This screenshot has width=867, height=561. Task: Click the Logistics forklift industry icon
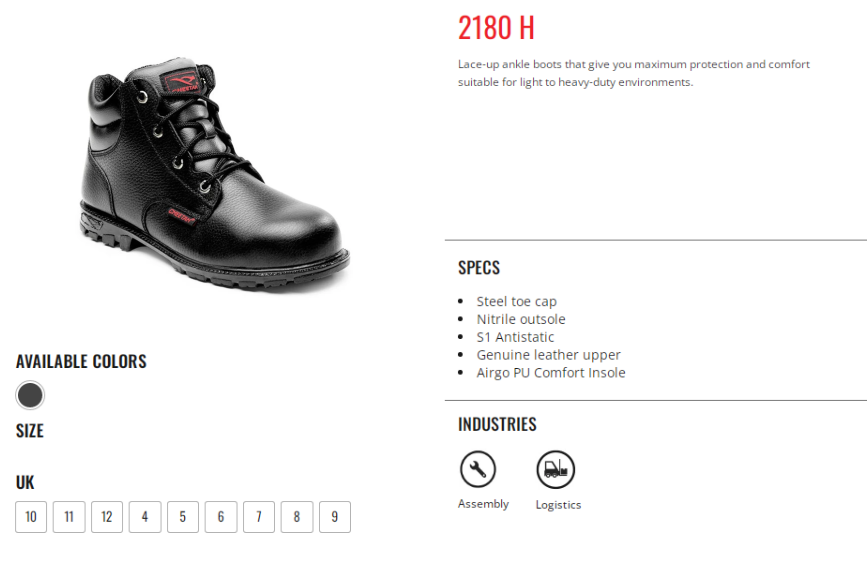tap(556, 469)
